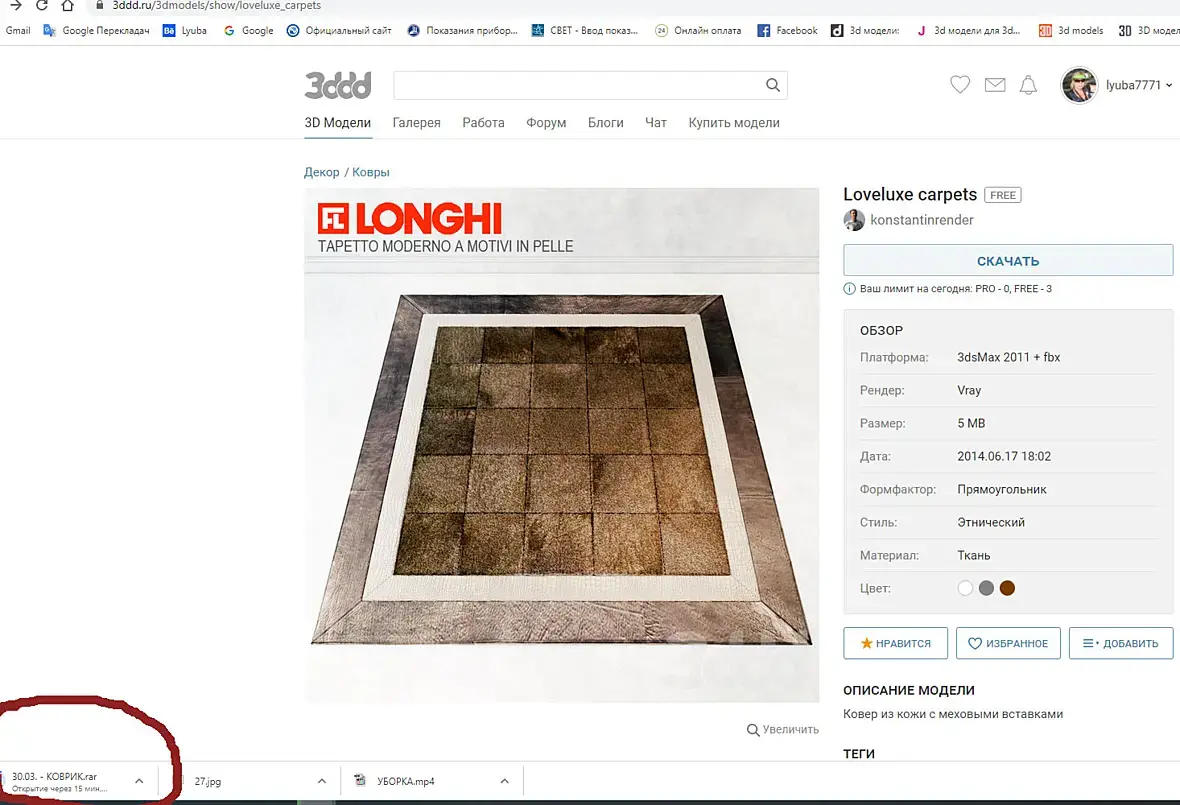Select the brown color swatch
Viewport: 1180px width, 805px height.
pyautogui.click(x=1008, y=588)
